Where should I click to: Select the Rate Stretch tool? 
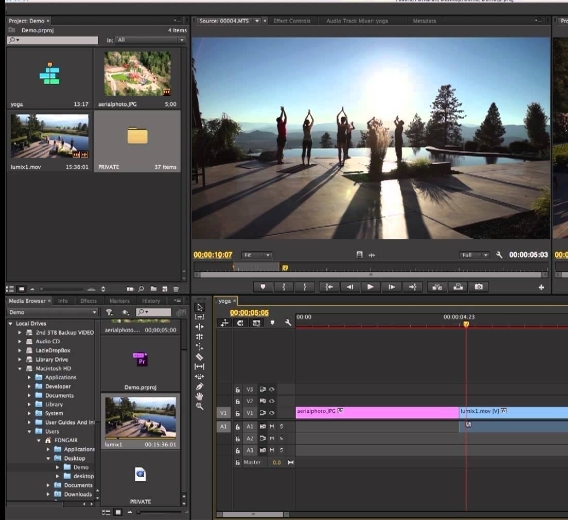200,347
